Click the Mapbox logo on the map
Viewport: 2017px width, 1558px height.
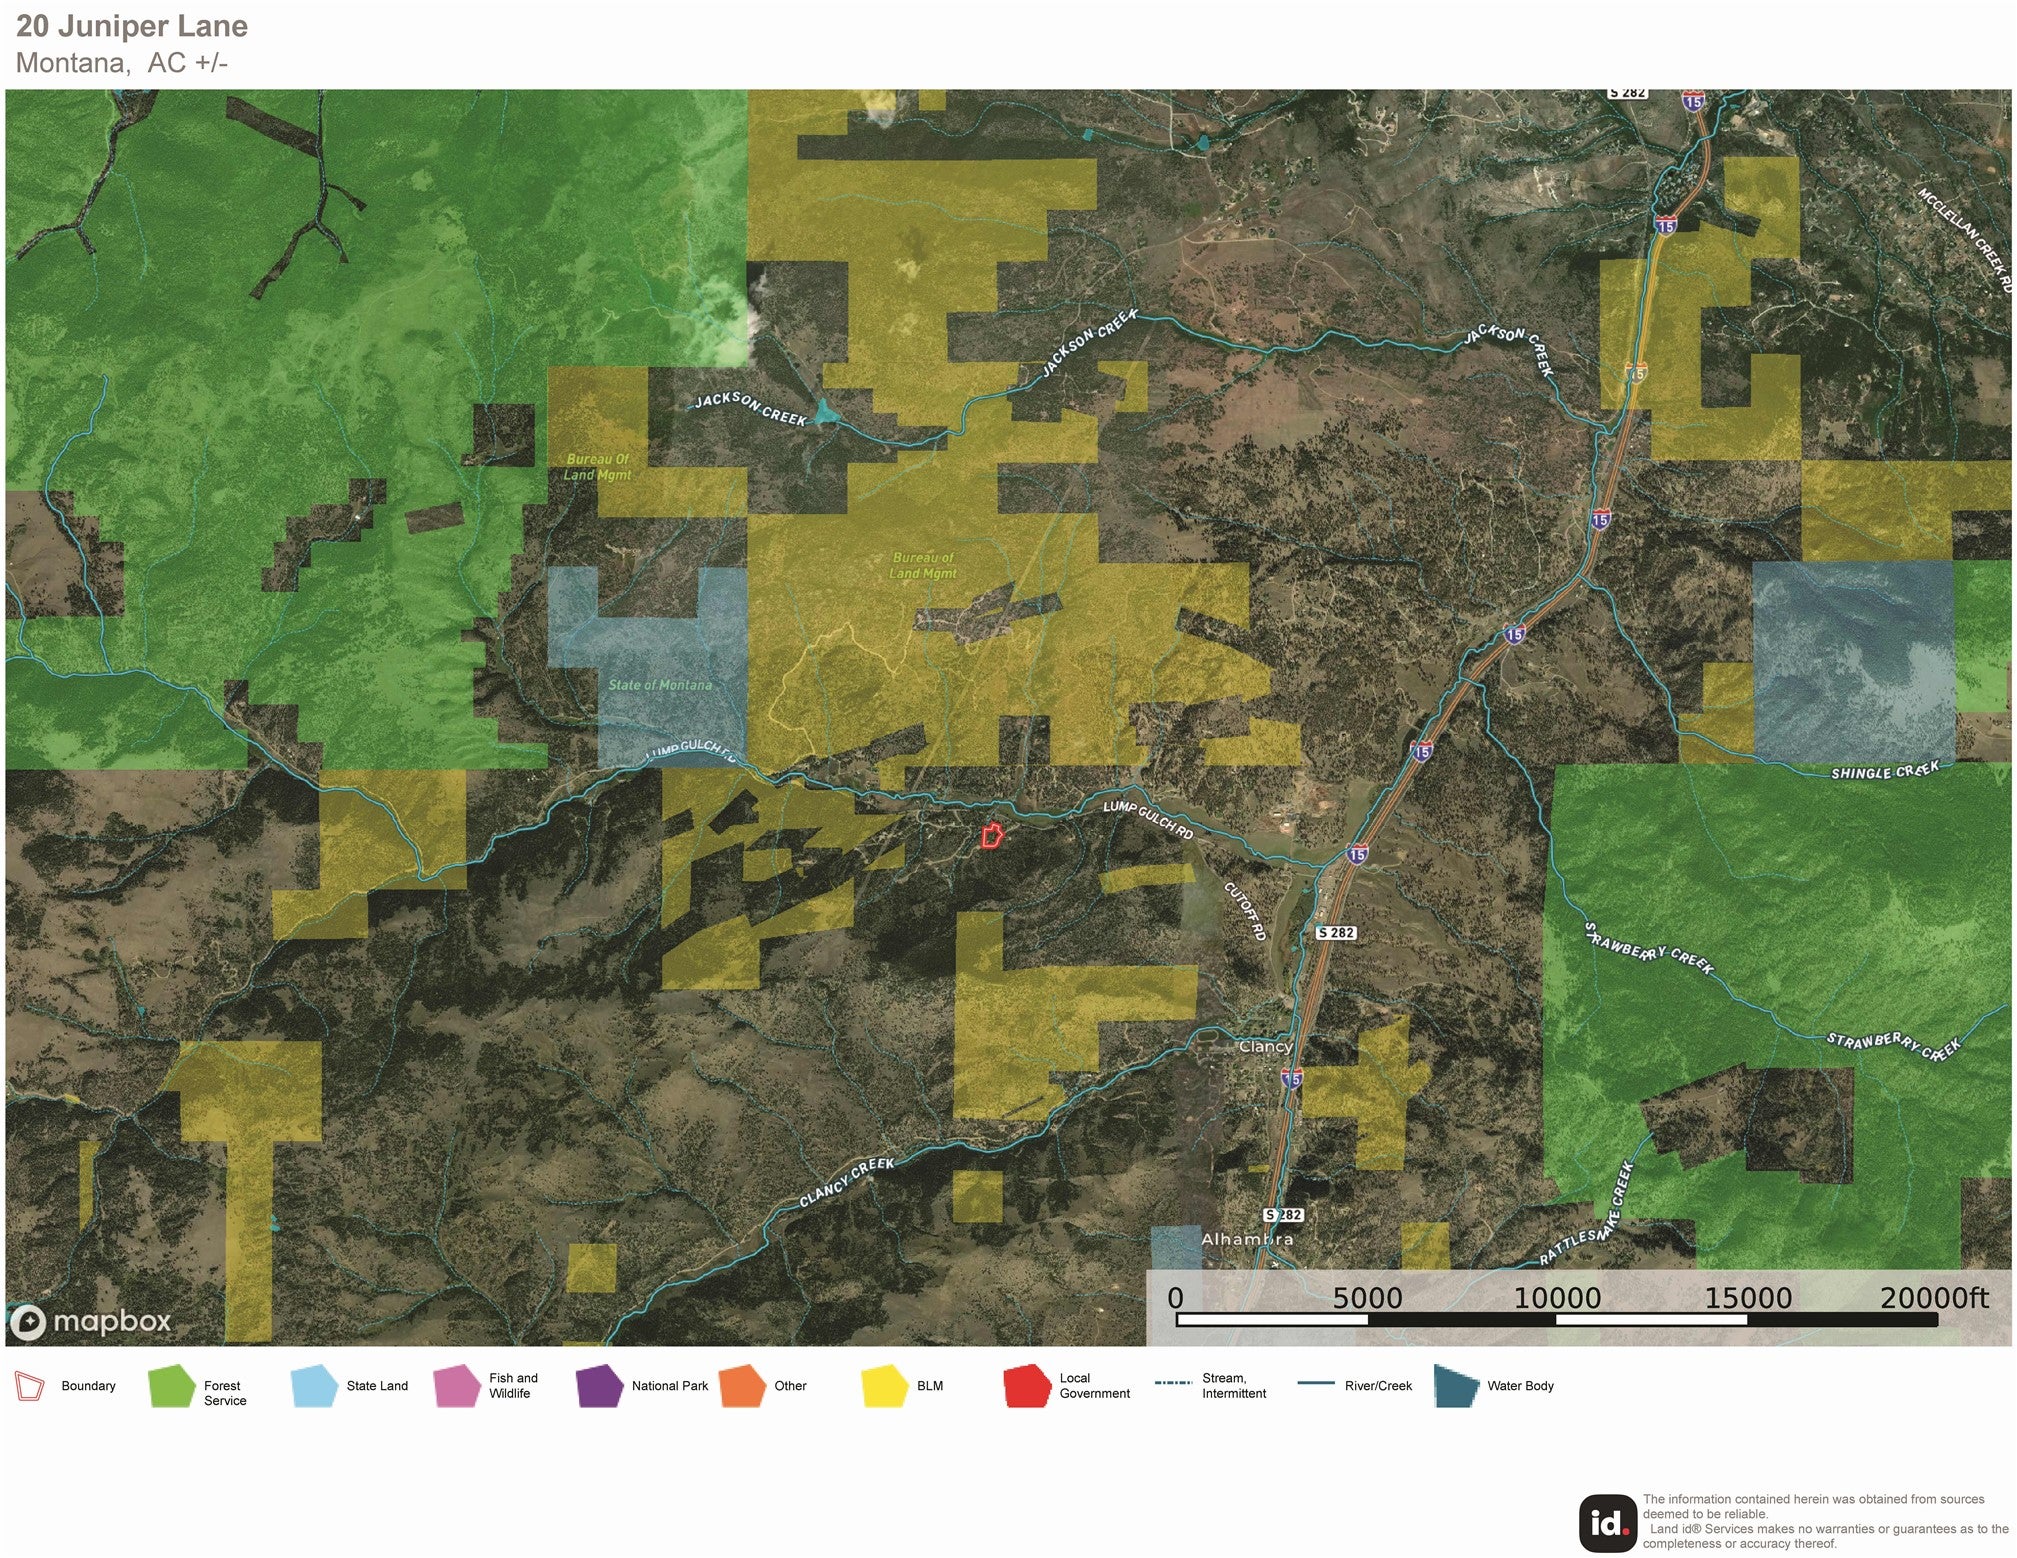point(91,1322)
